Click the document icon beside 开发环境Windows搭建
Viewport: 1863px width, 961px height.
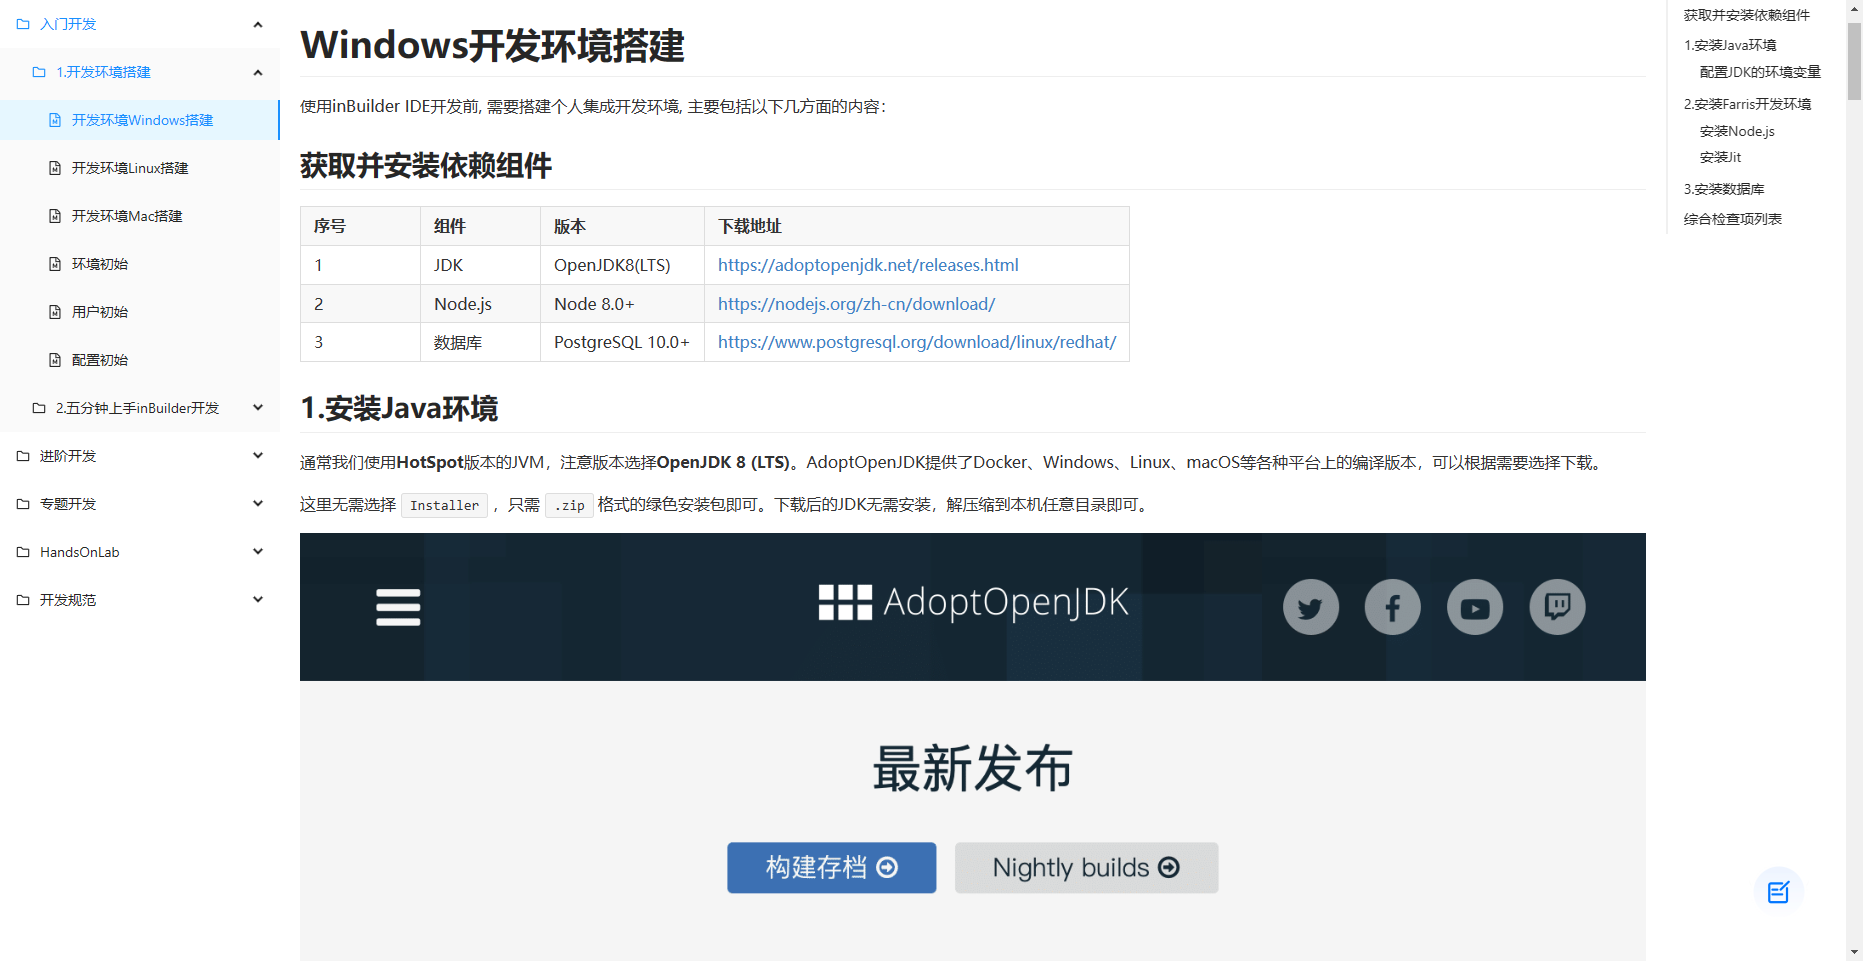click(55, 120)
